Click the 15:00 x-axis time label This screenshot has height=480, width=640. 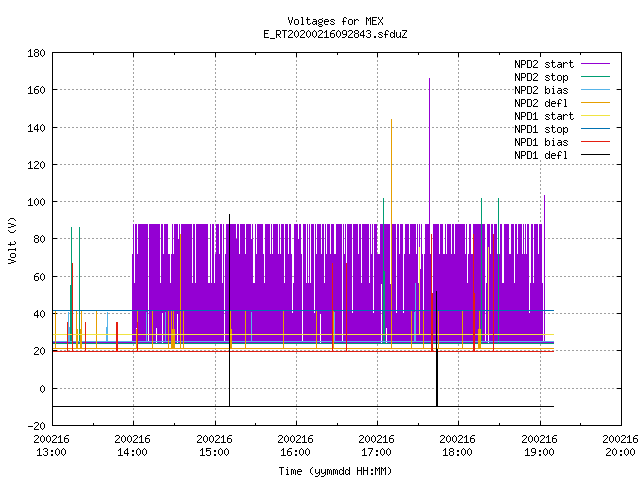[214, 453]
